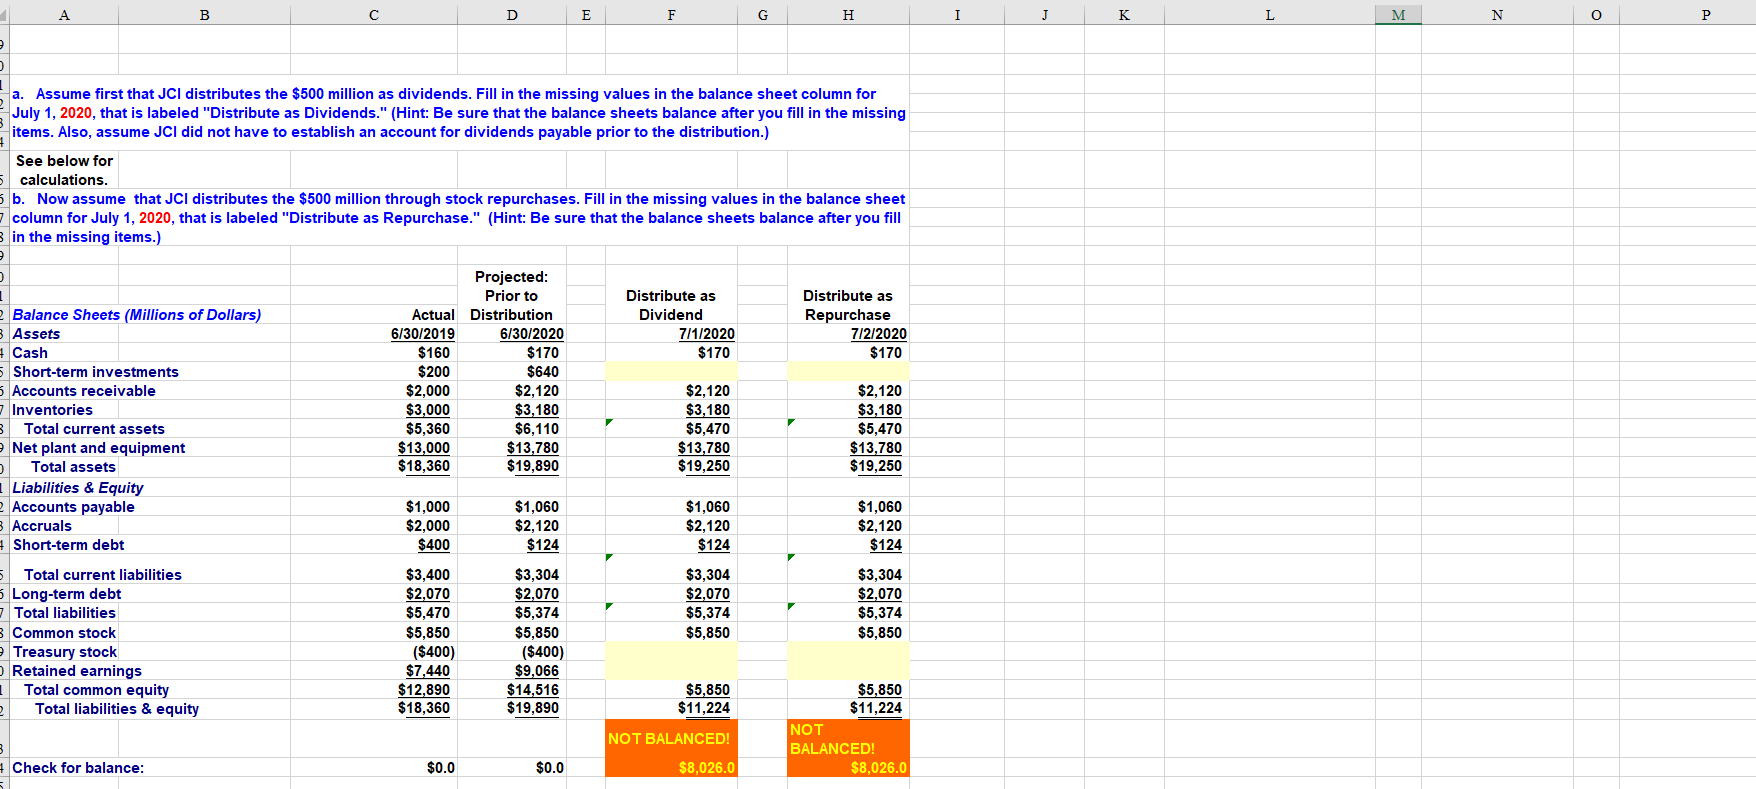Select column F header
This screenshot has height=789, width=1756.
tap(671, 14)
